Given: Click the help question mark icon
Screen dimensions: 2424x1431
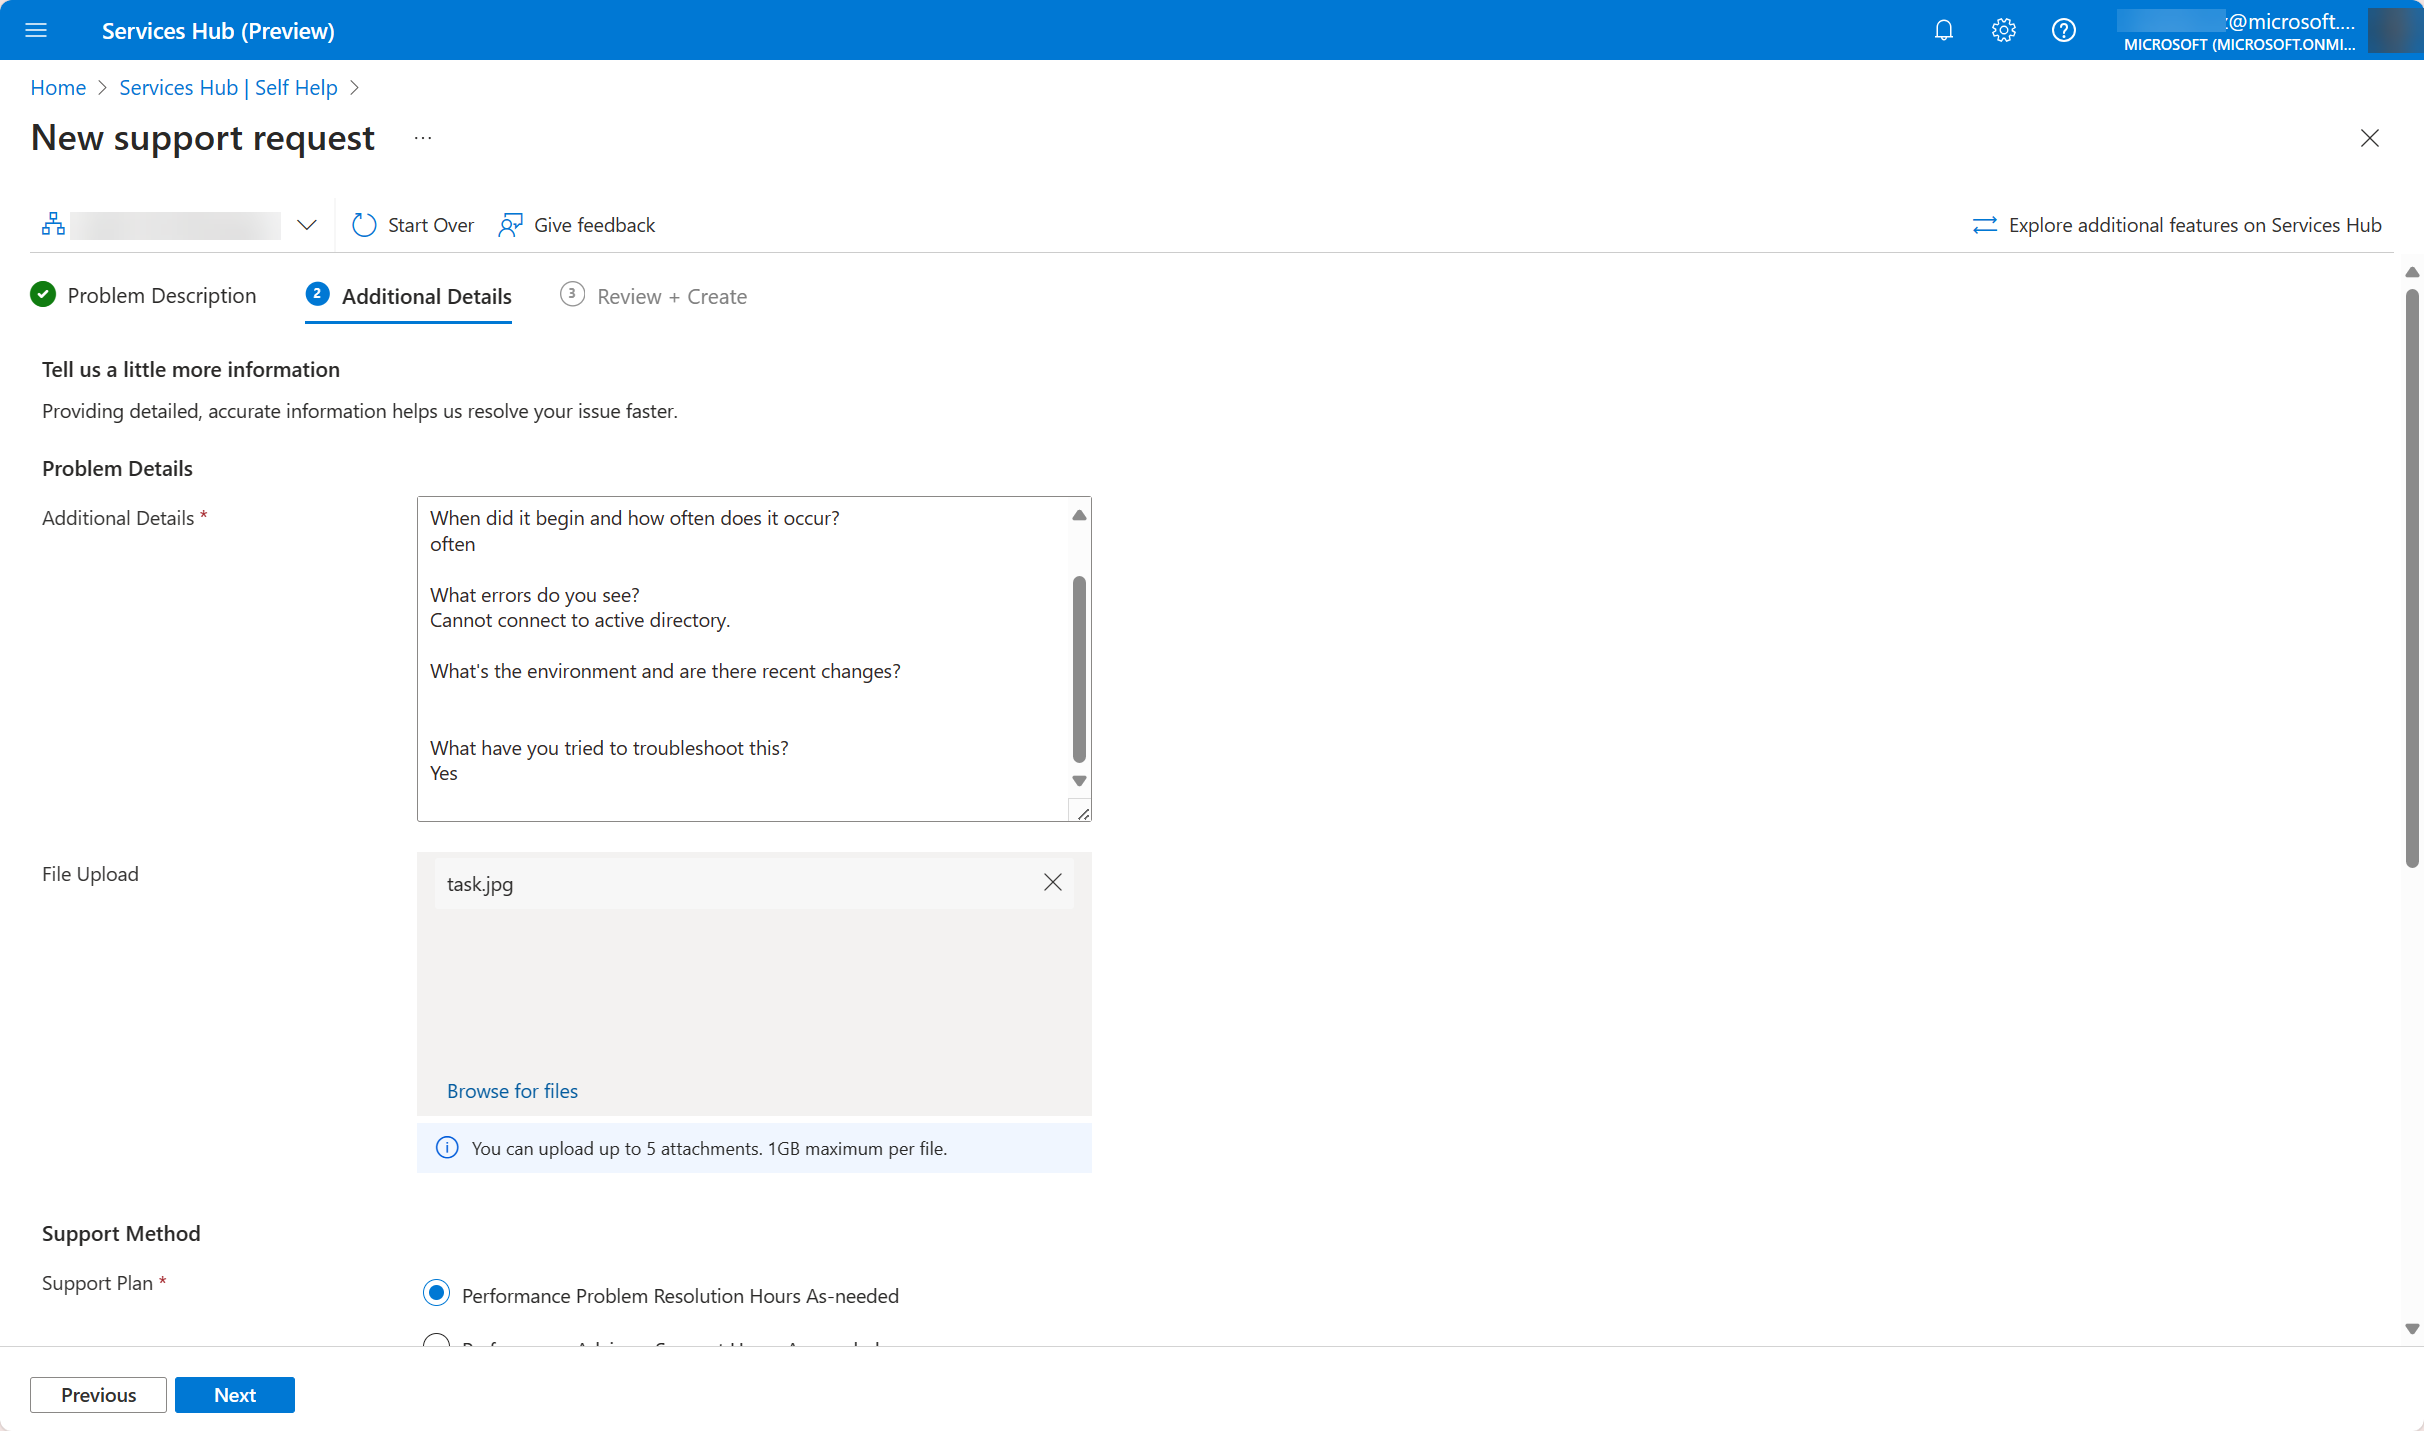Looking at the screenshot, I should 2063,29.
